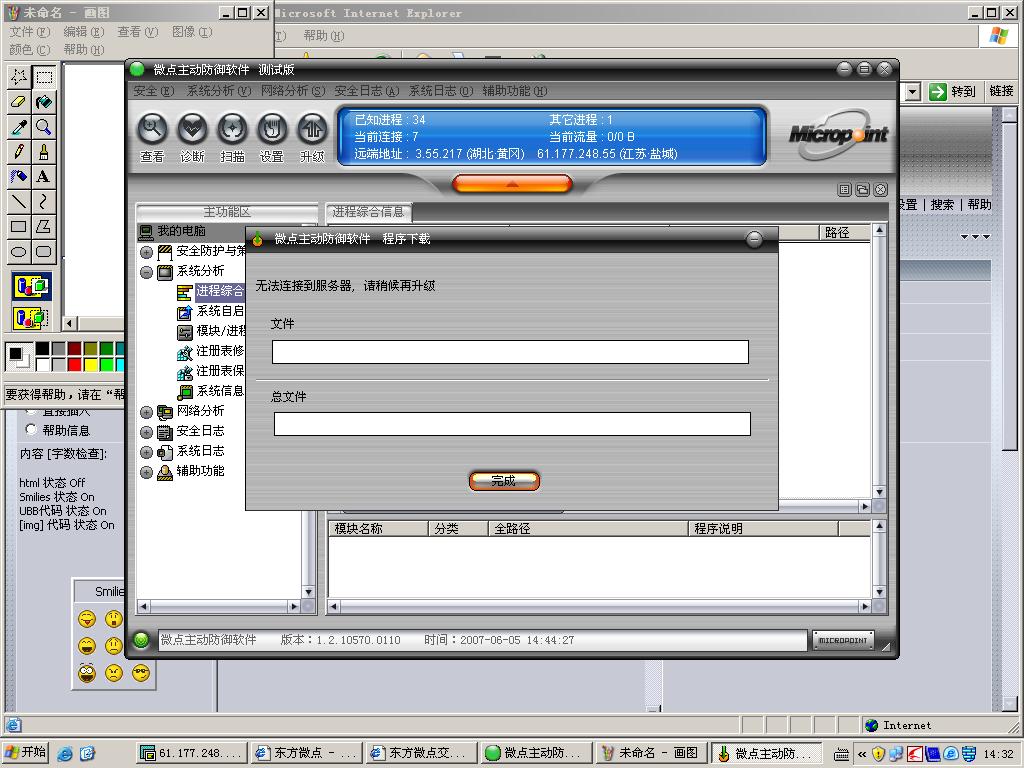This screenshot has height=768, width=1024.
Task: Select the Rectangle shape tool in Paint
Action: [x=18, y=227]
